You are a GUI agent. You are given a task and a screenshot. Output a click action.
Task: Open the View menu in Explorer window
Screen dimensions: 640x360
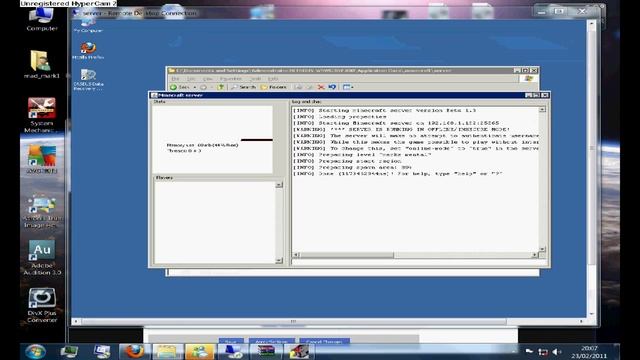coord(207,78)
